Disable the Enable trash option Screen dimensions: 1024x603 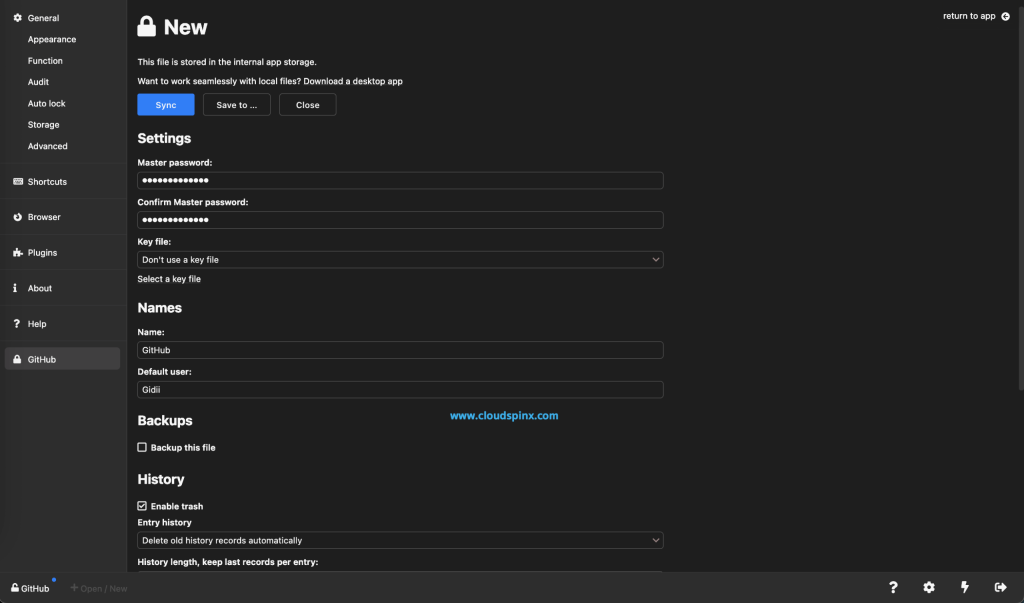tap(142, 506)
